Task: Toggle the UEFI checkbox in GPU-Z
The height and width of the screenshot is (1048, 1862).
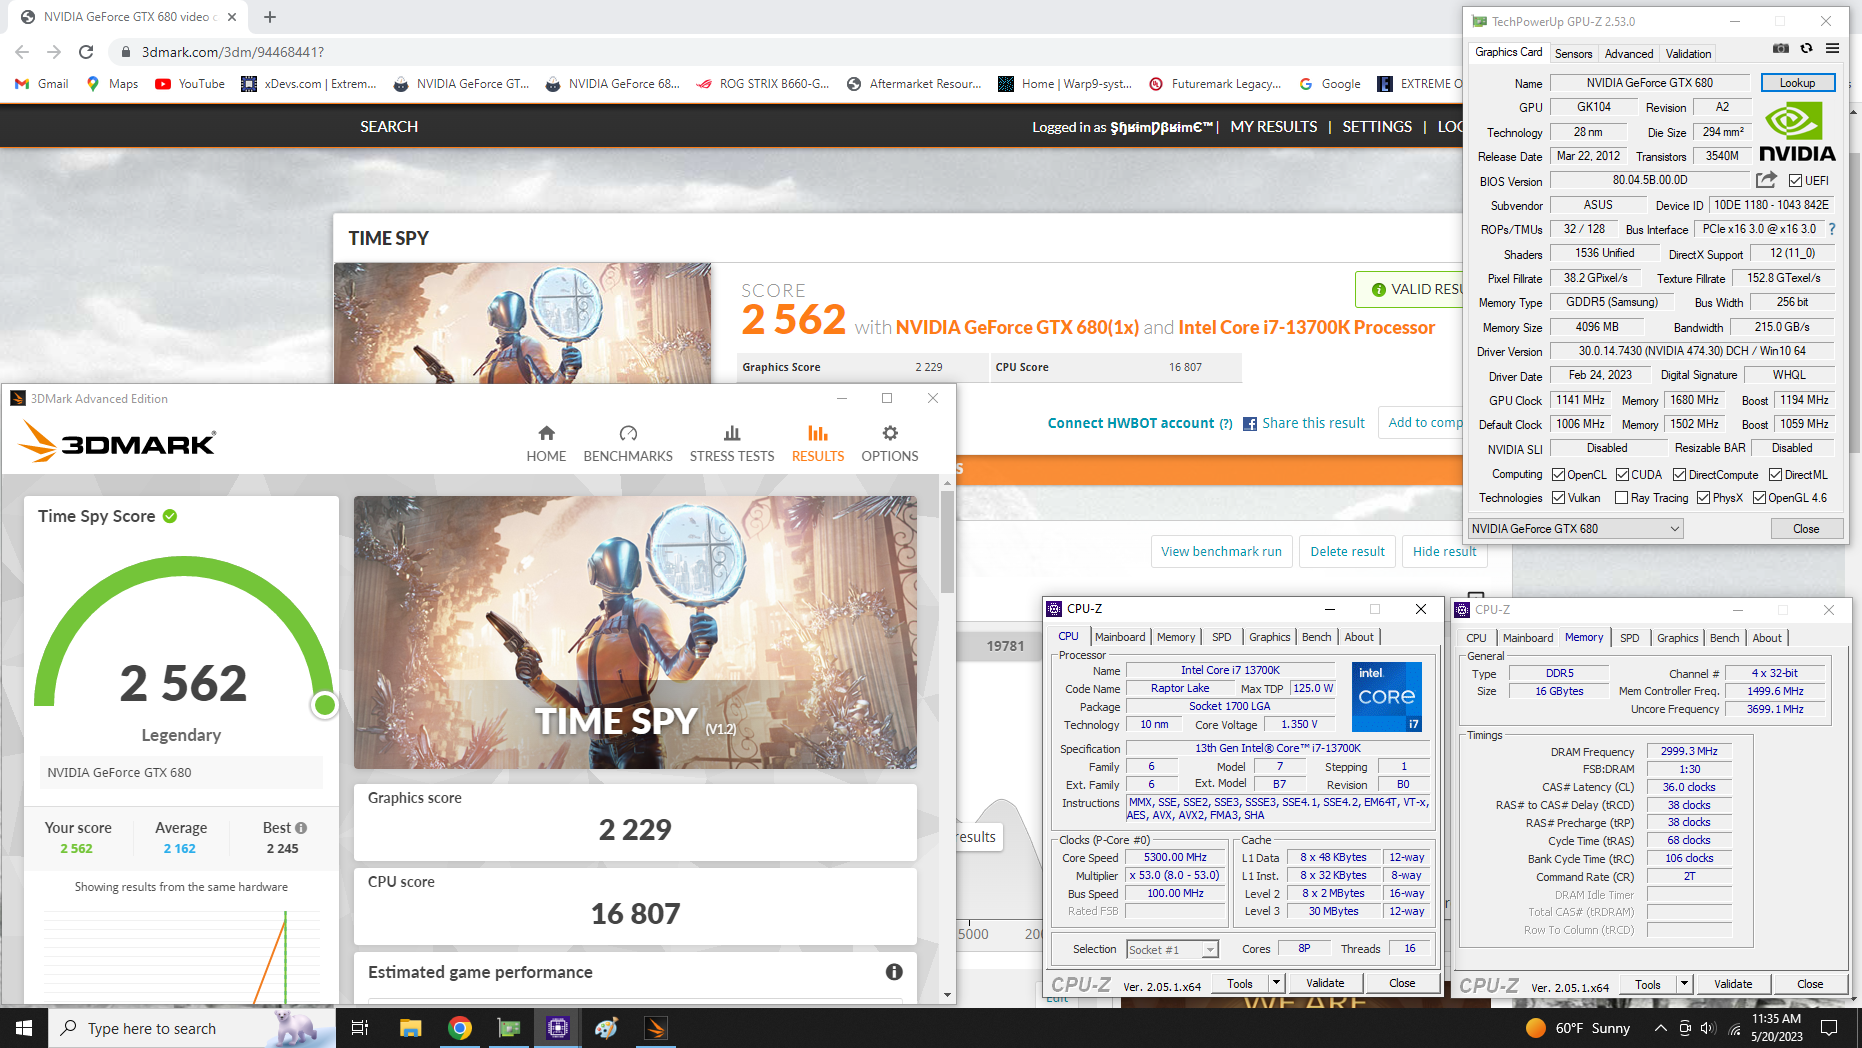Action: pos(1796,181)
